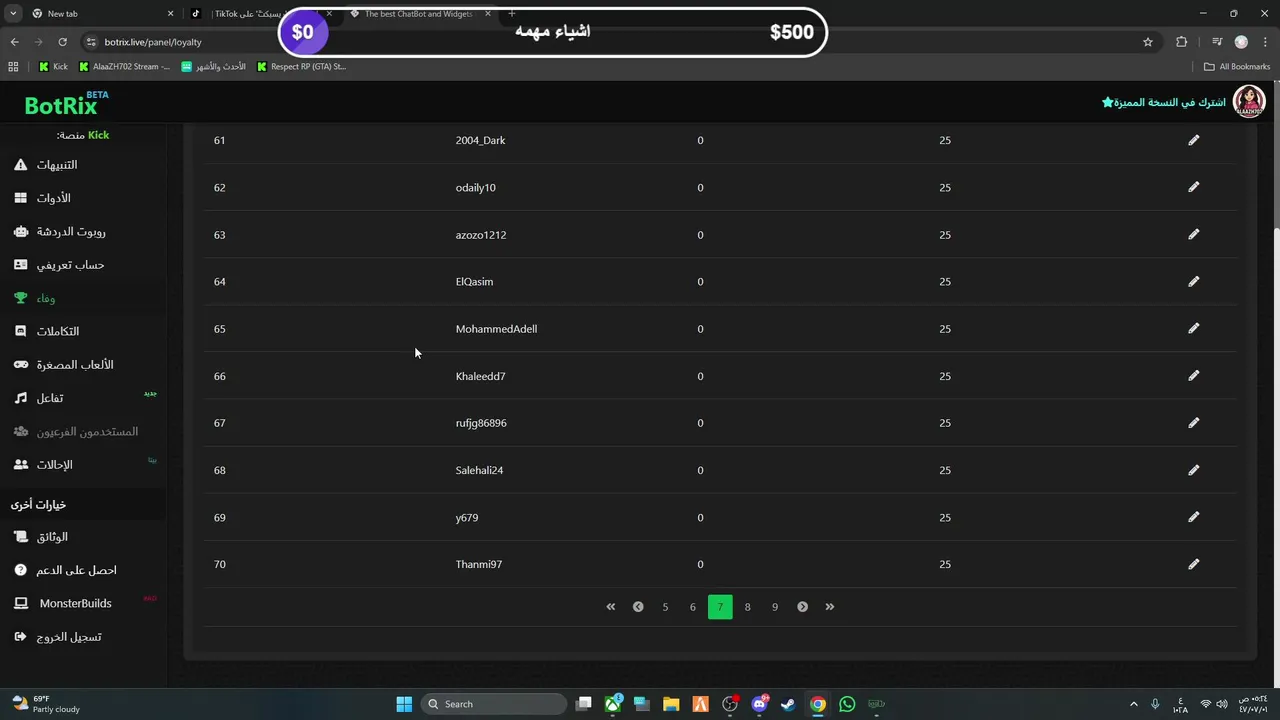Open التكاملات integrations section
The image size is (1280, 720).
[46, 331]
